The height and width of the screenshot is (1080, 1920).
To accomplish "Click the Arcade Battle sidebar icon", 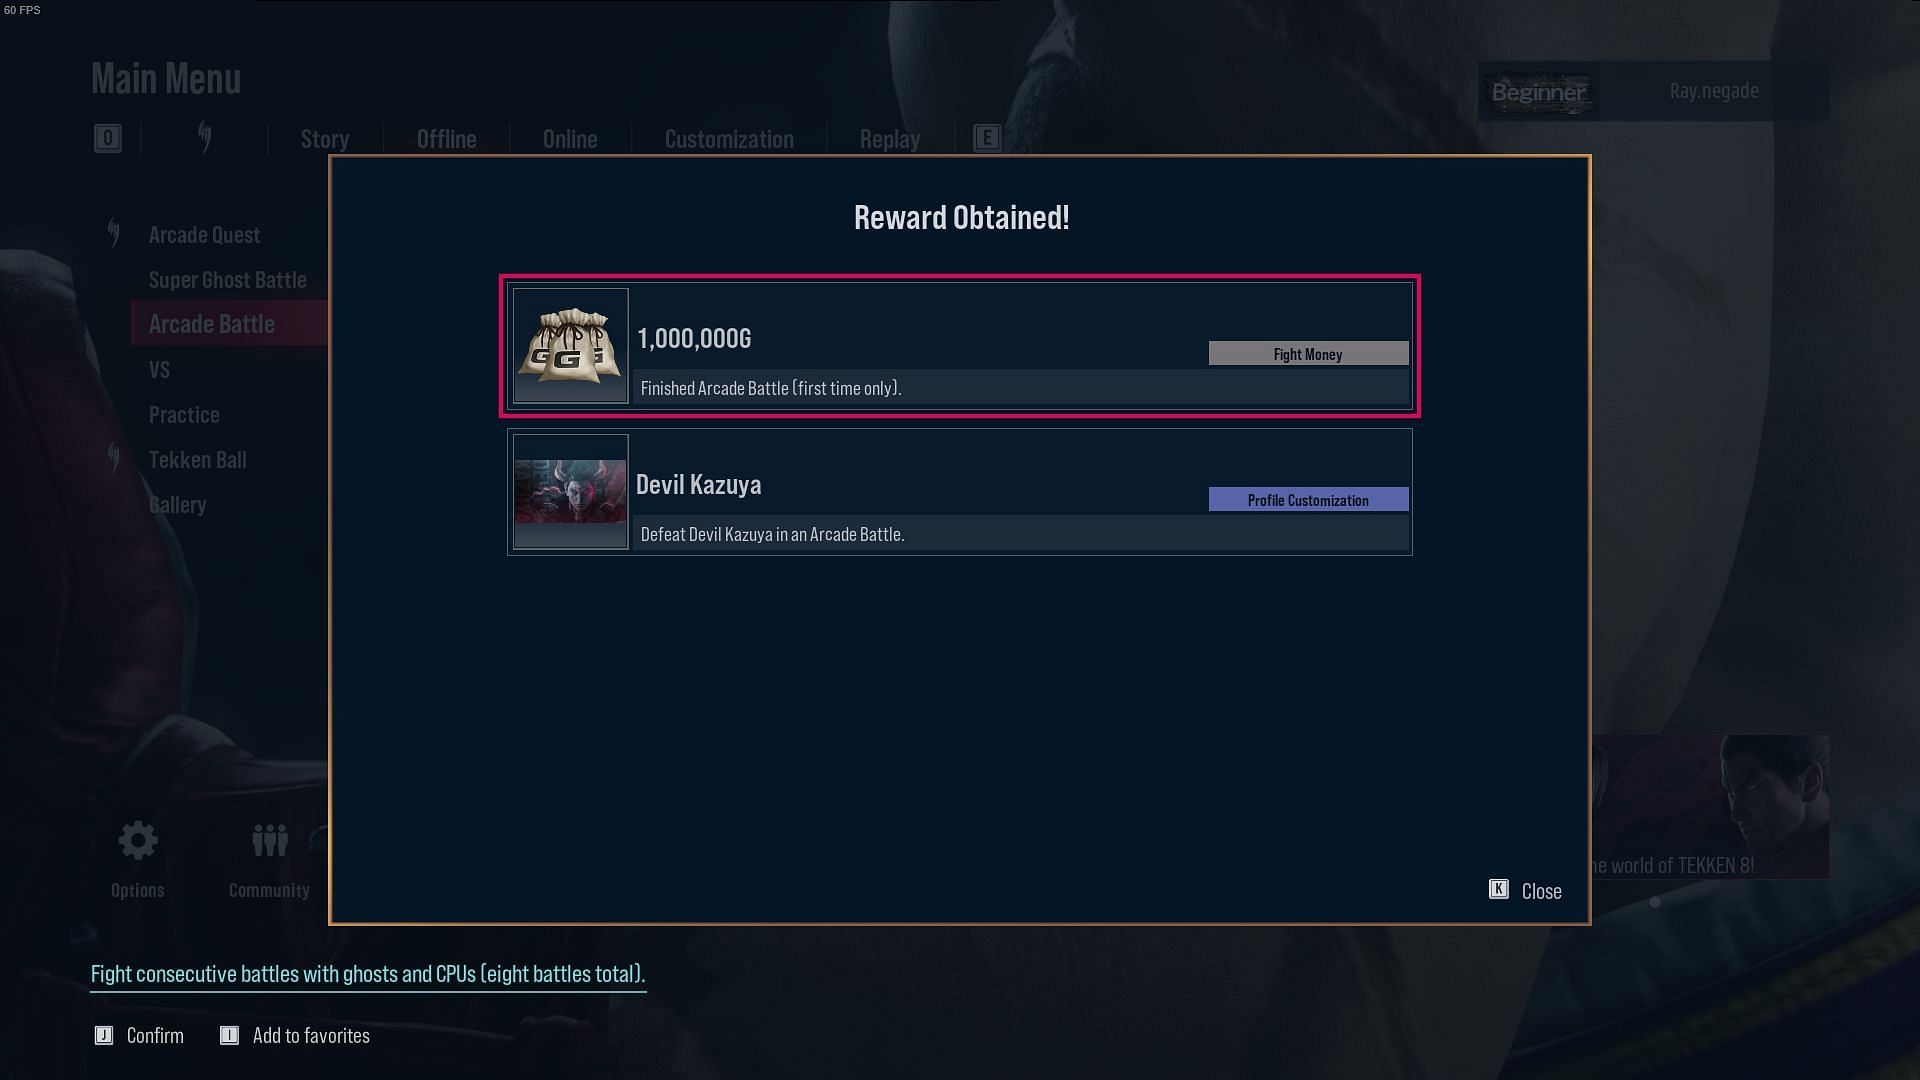I will click(x=211, y=323).
